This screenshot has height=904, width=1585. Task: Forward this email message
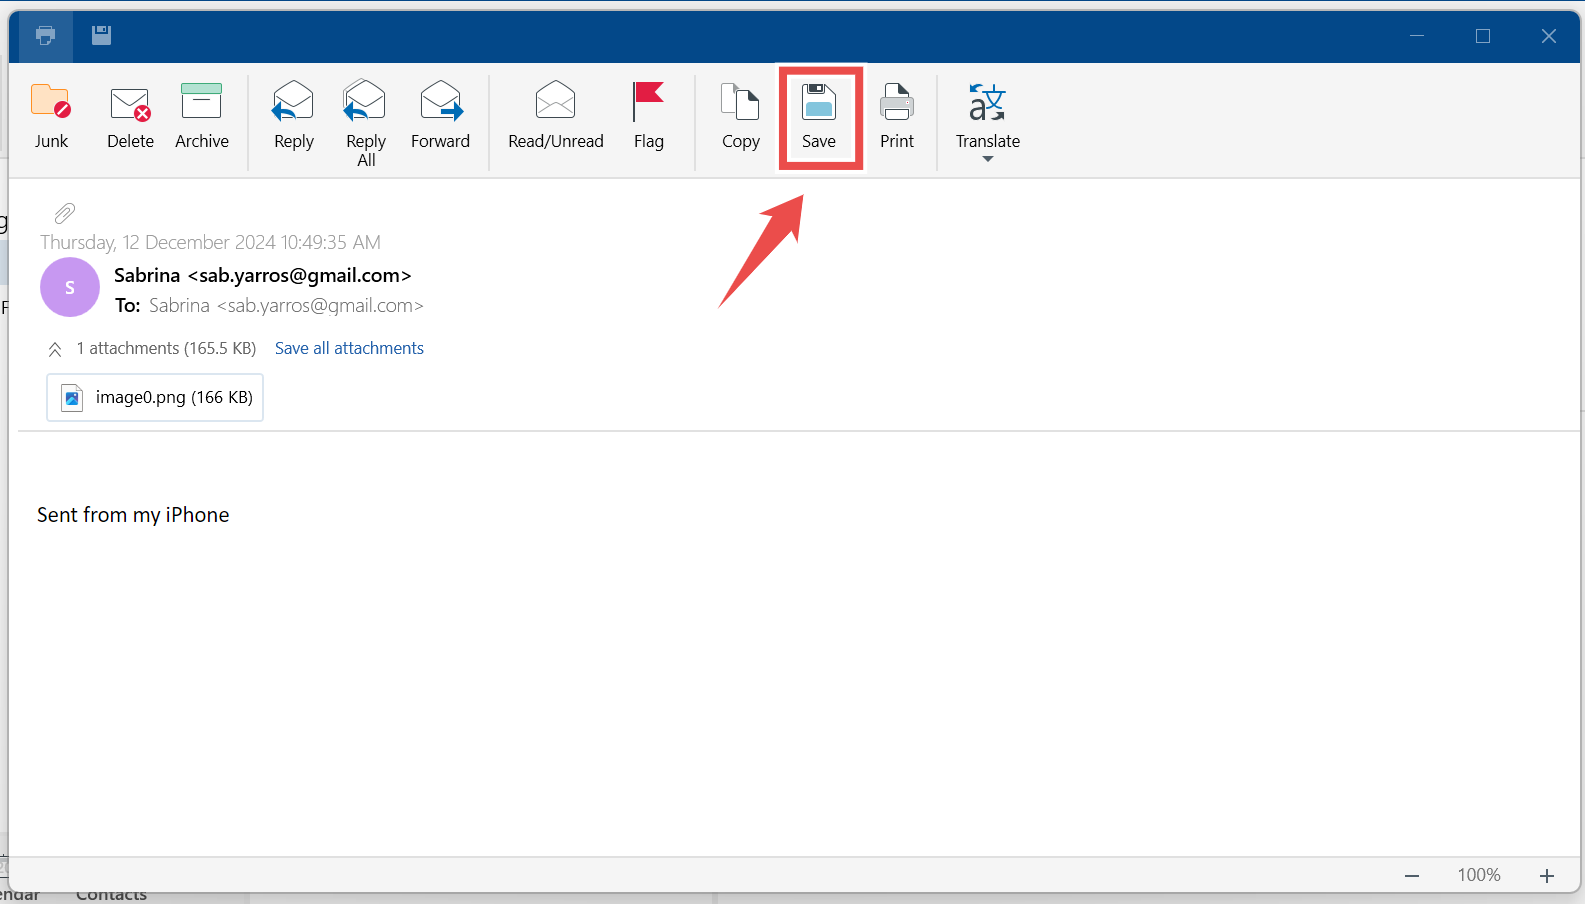coord(440,117)
